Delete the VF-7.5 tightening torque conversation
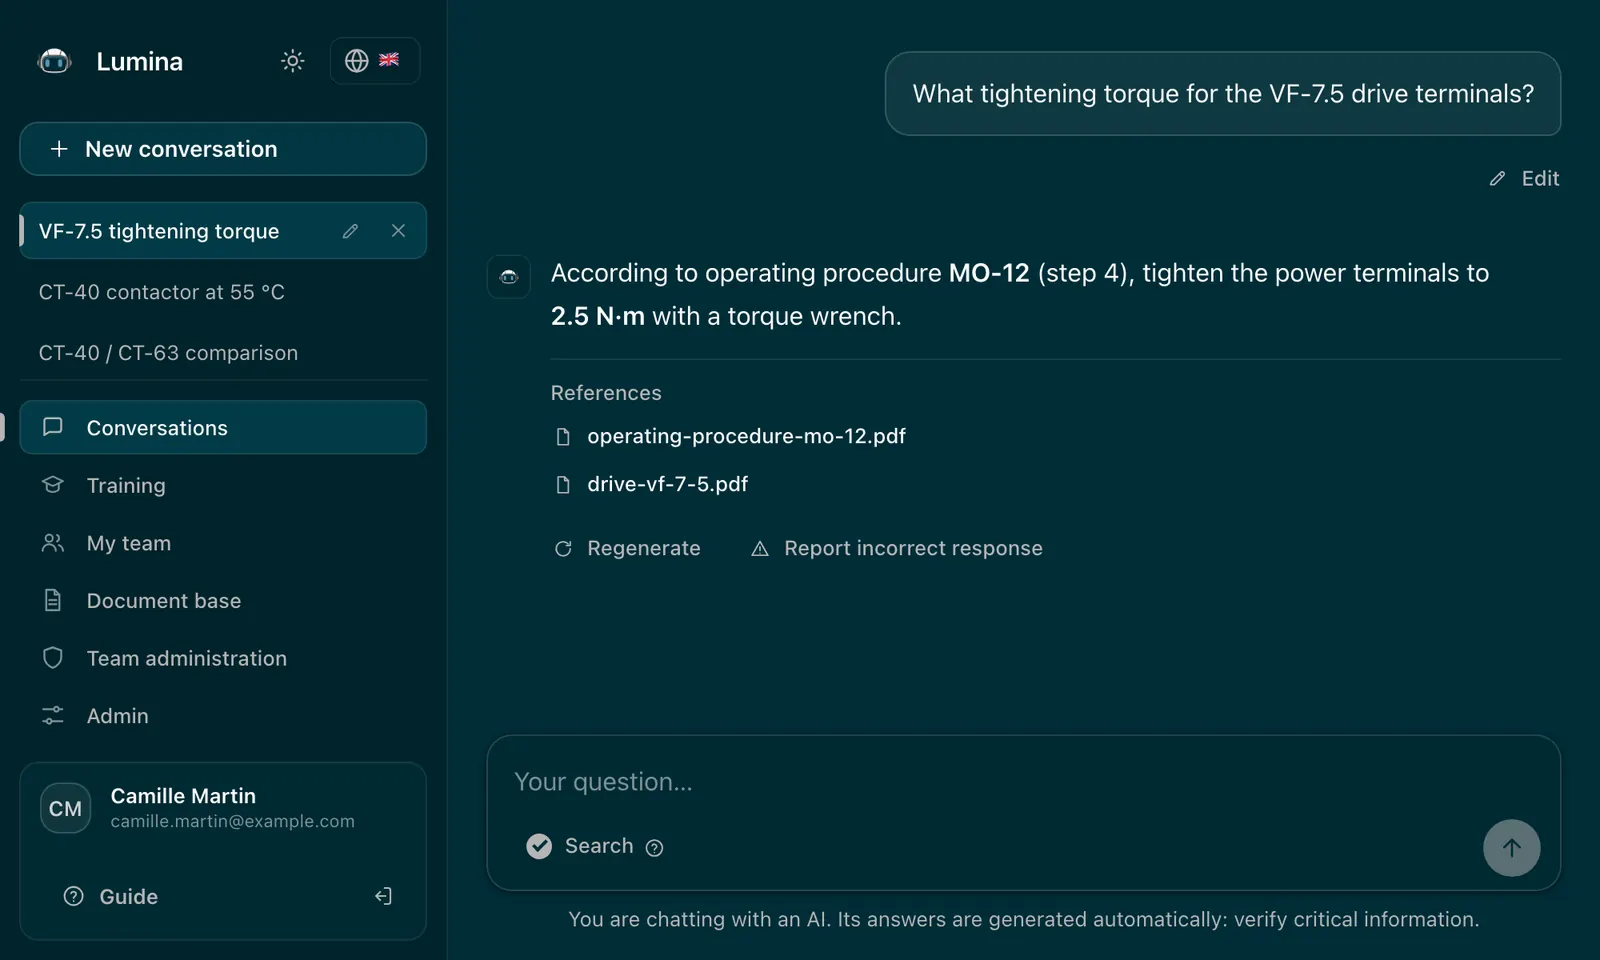This screenshot has height=960, width=1600. [x=398, y=231]
